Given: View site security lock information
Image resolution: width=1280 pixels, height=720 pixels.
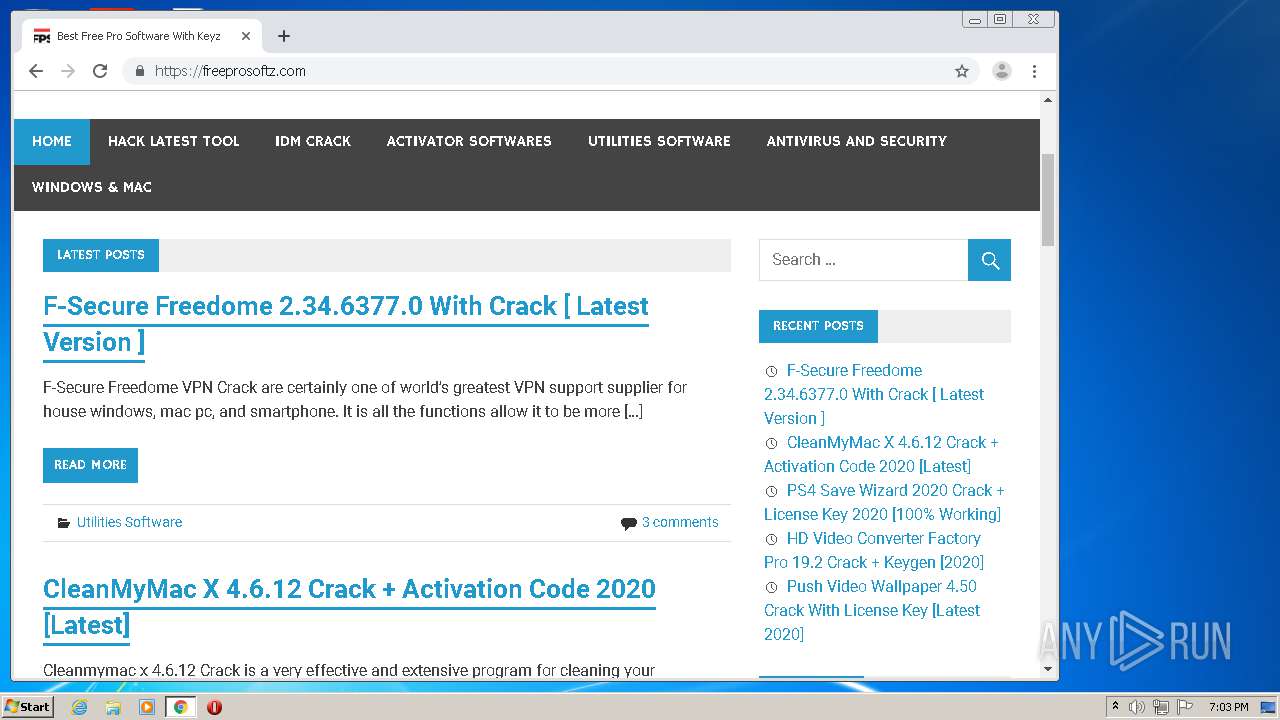Looking at the screenshot, I should [140, 71].
